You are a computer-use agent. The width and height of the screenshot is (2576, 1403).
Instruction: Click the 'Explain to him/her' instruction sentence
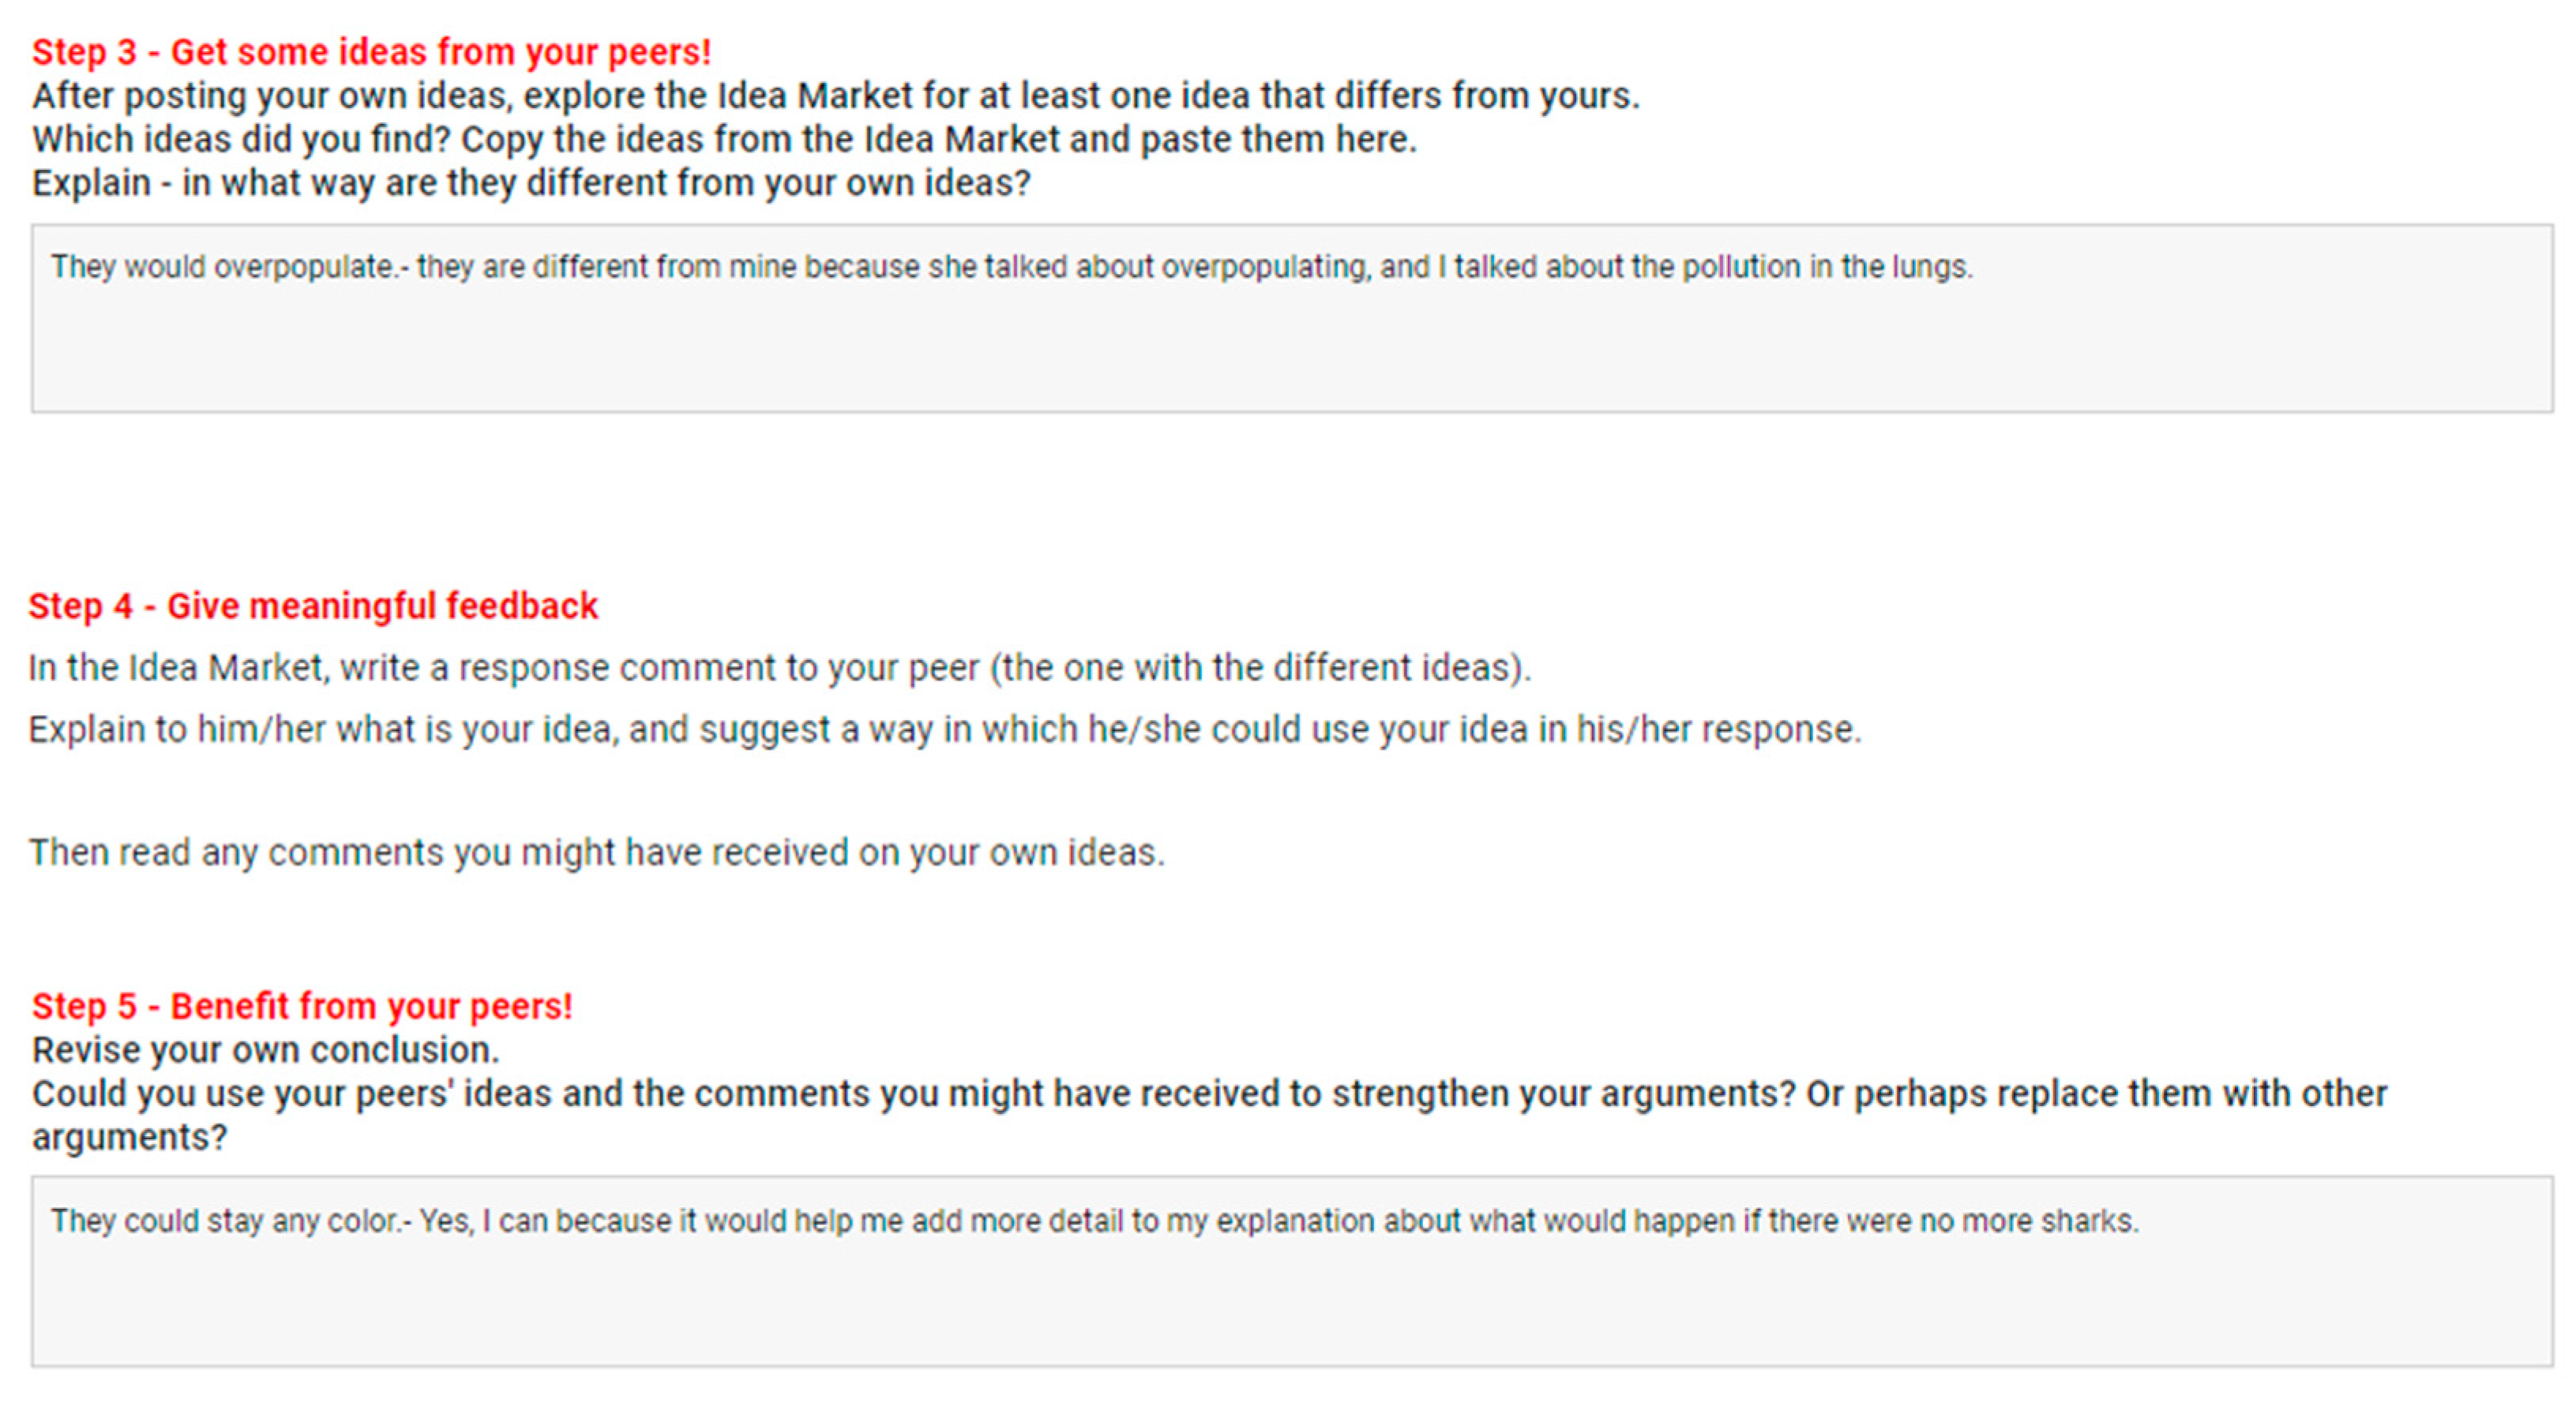(x=944, y=730)
